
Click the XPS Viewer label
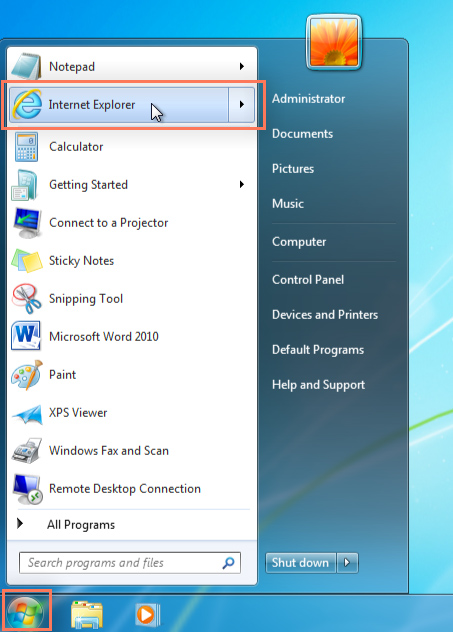[x=78, y=413]
